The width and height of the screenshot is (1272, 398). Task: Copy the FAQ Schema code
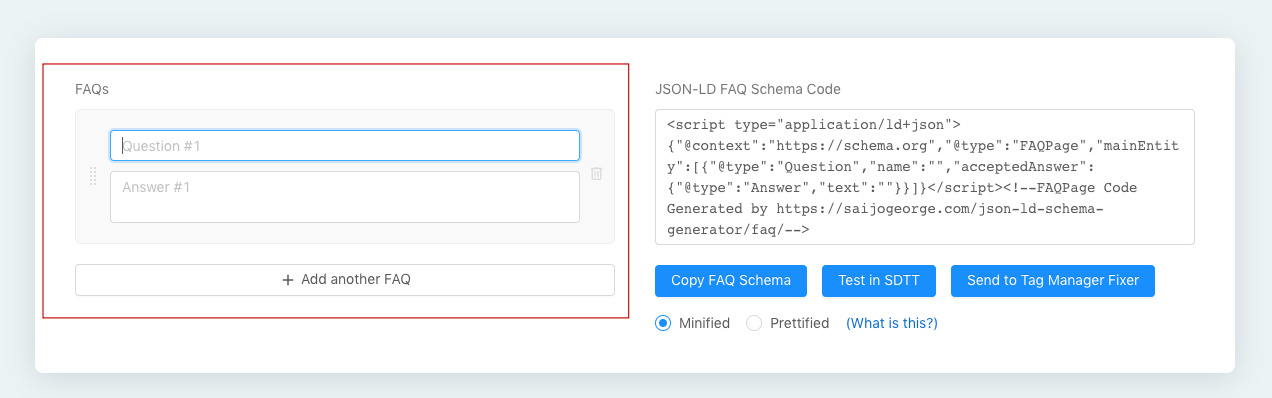point(731,281)
